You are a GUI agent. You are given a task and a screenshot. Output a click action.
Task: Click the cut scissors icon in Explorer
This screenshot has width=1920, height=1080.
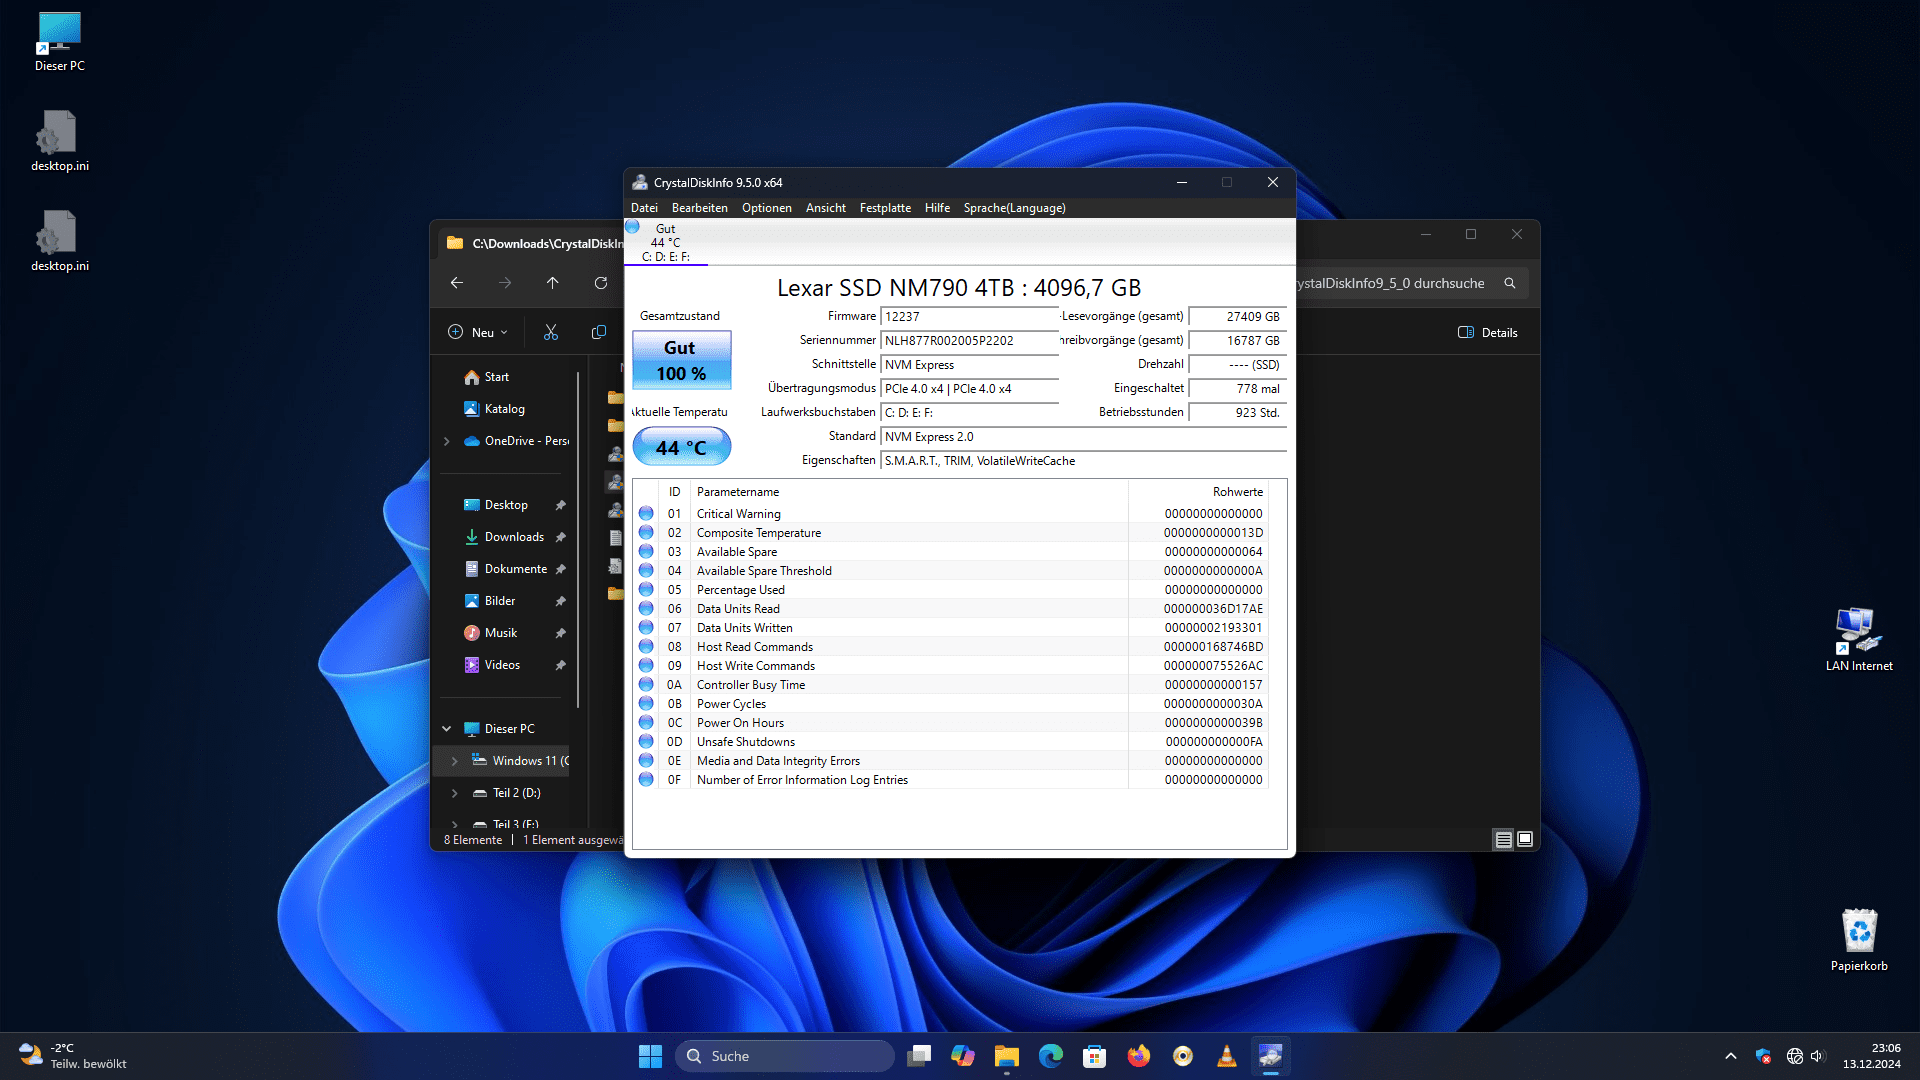(x=550, y=332)
